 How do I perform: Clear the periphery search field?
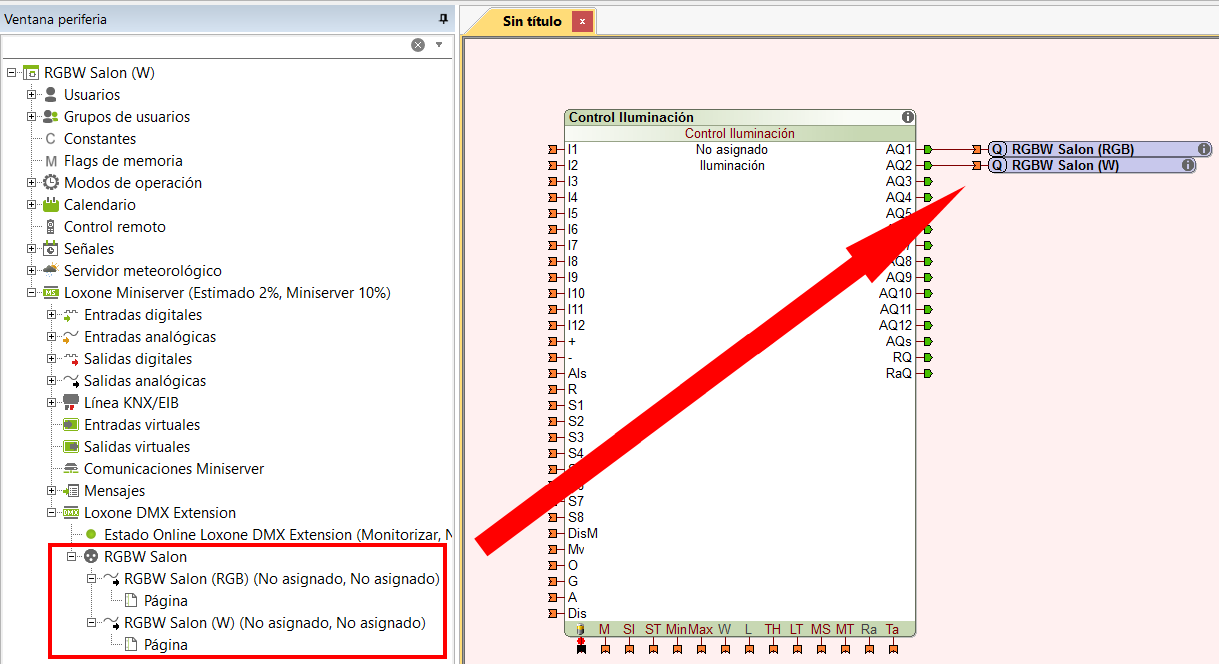pos(418,45)
